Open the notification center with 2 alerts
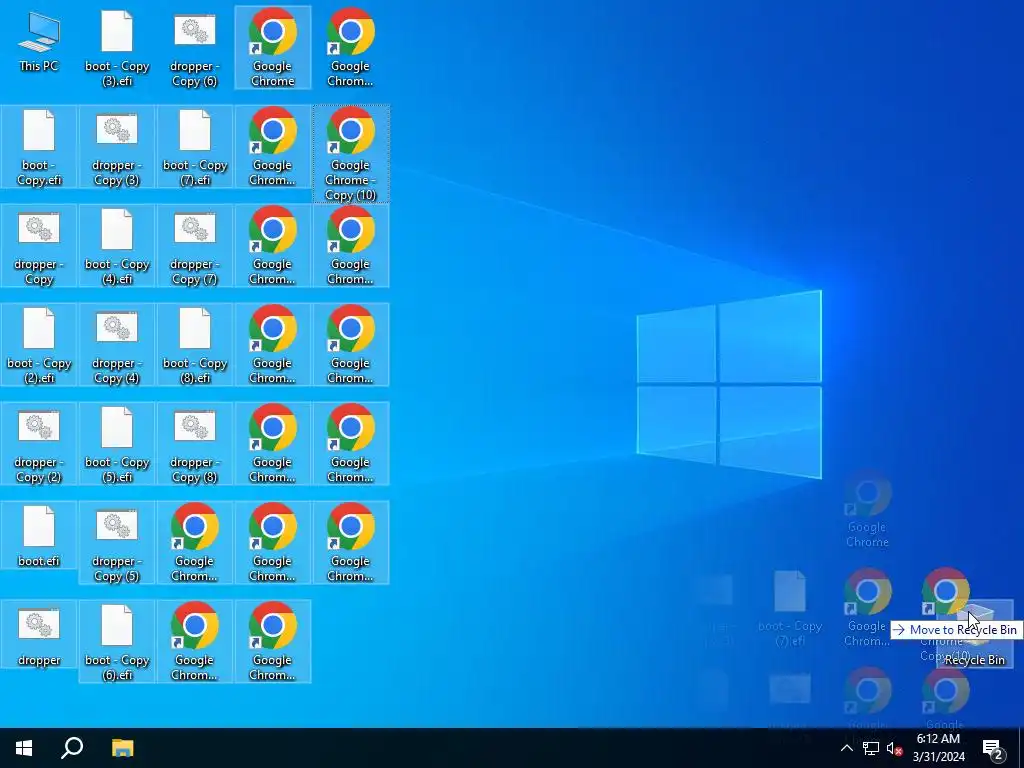The width and height of the screenshot is (1024, 768). [x=993, y=748]
